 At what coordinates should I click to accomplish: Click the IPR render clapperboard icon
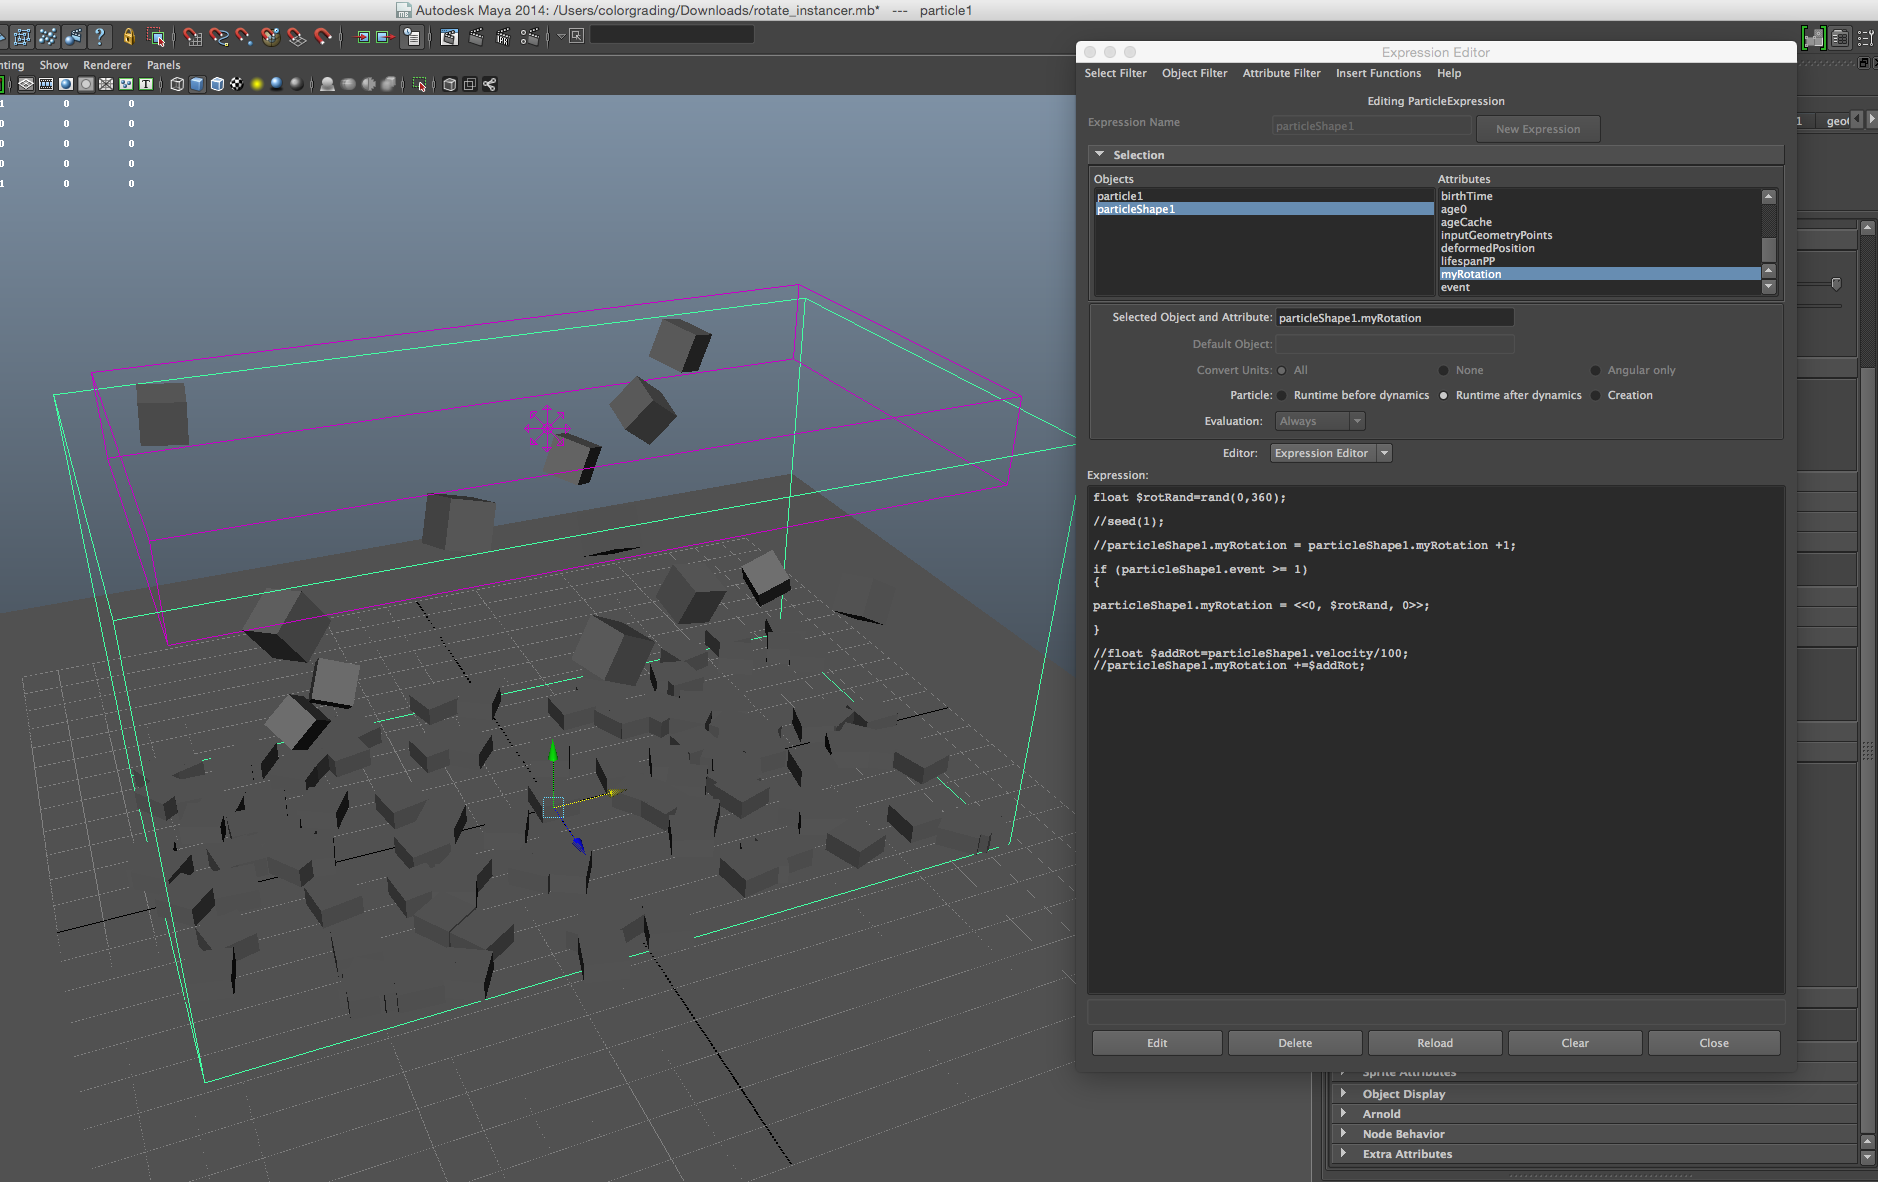pyautogui.click(x=503, y=37)
